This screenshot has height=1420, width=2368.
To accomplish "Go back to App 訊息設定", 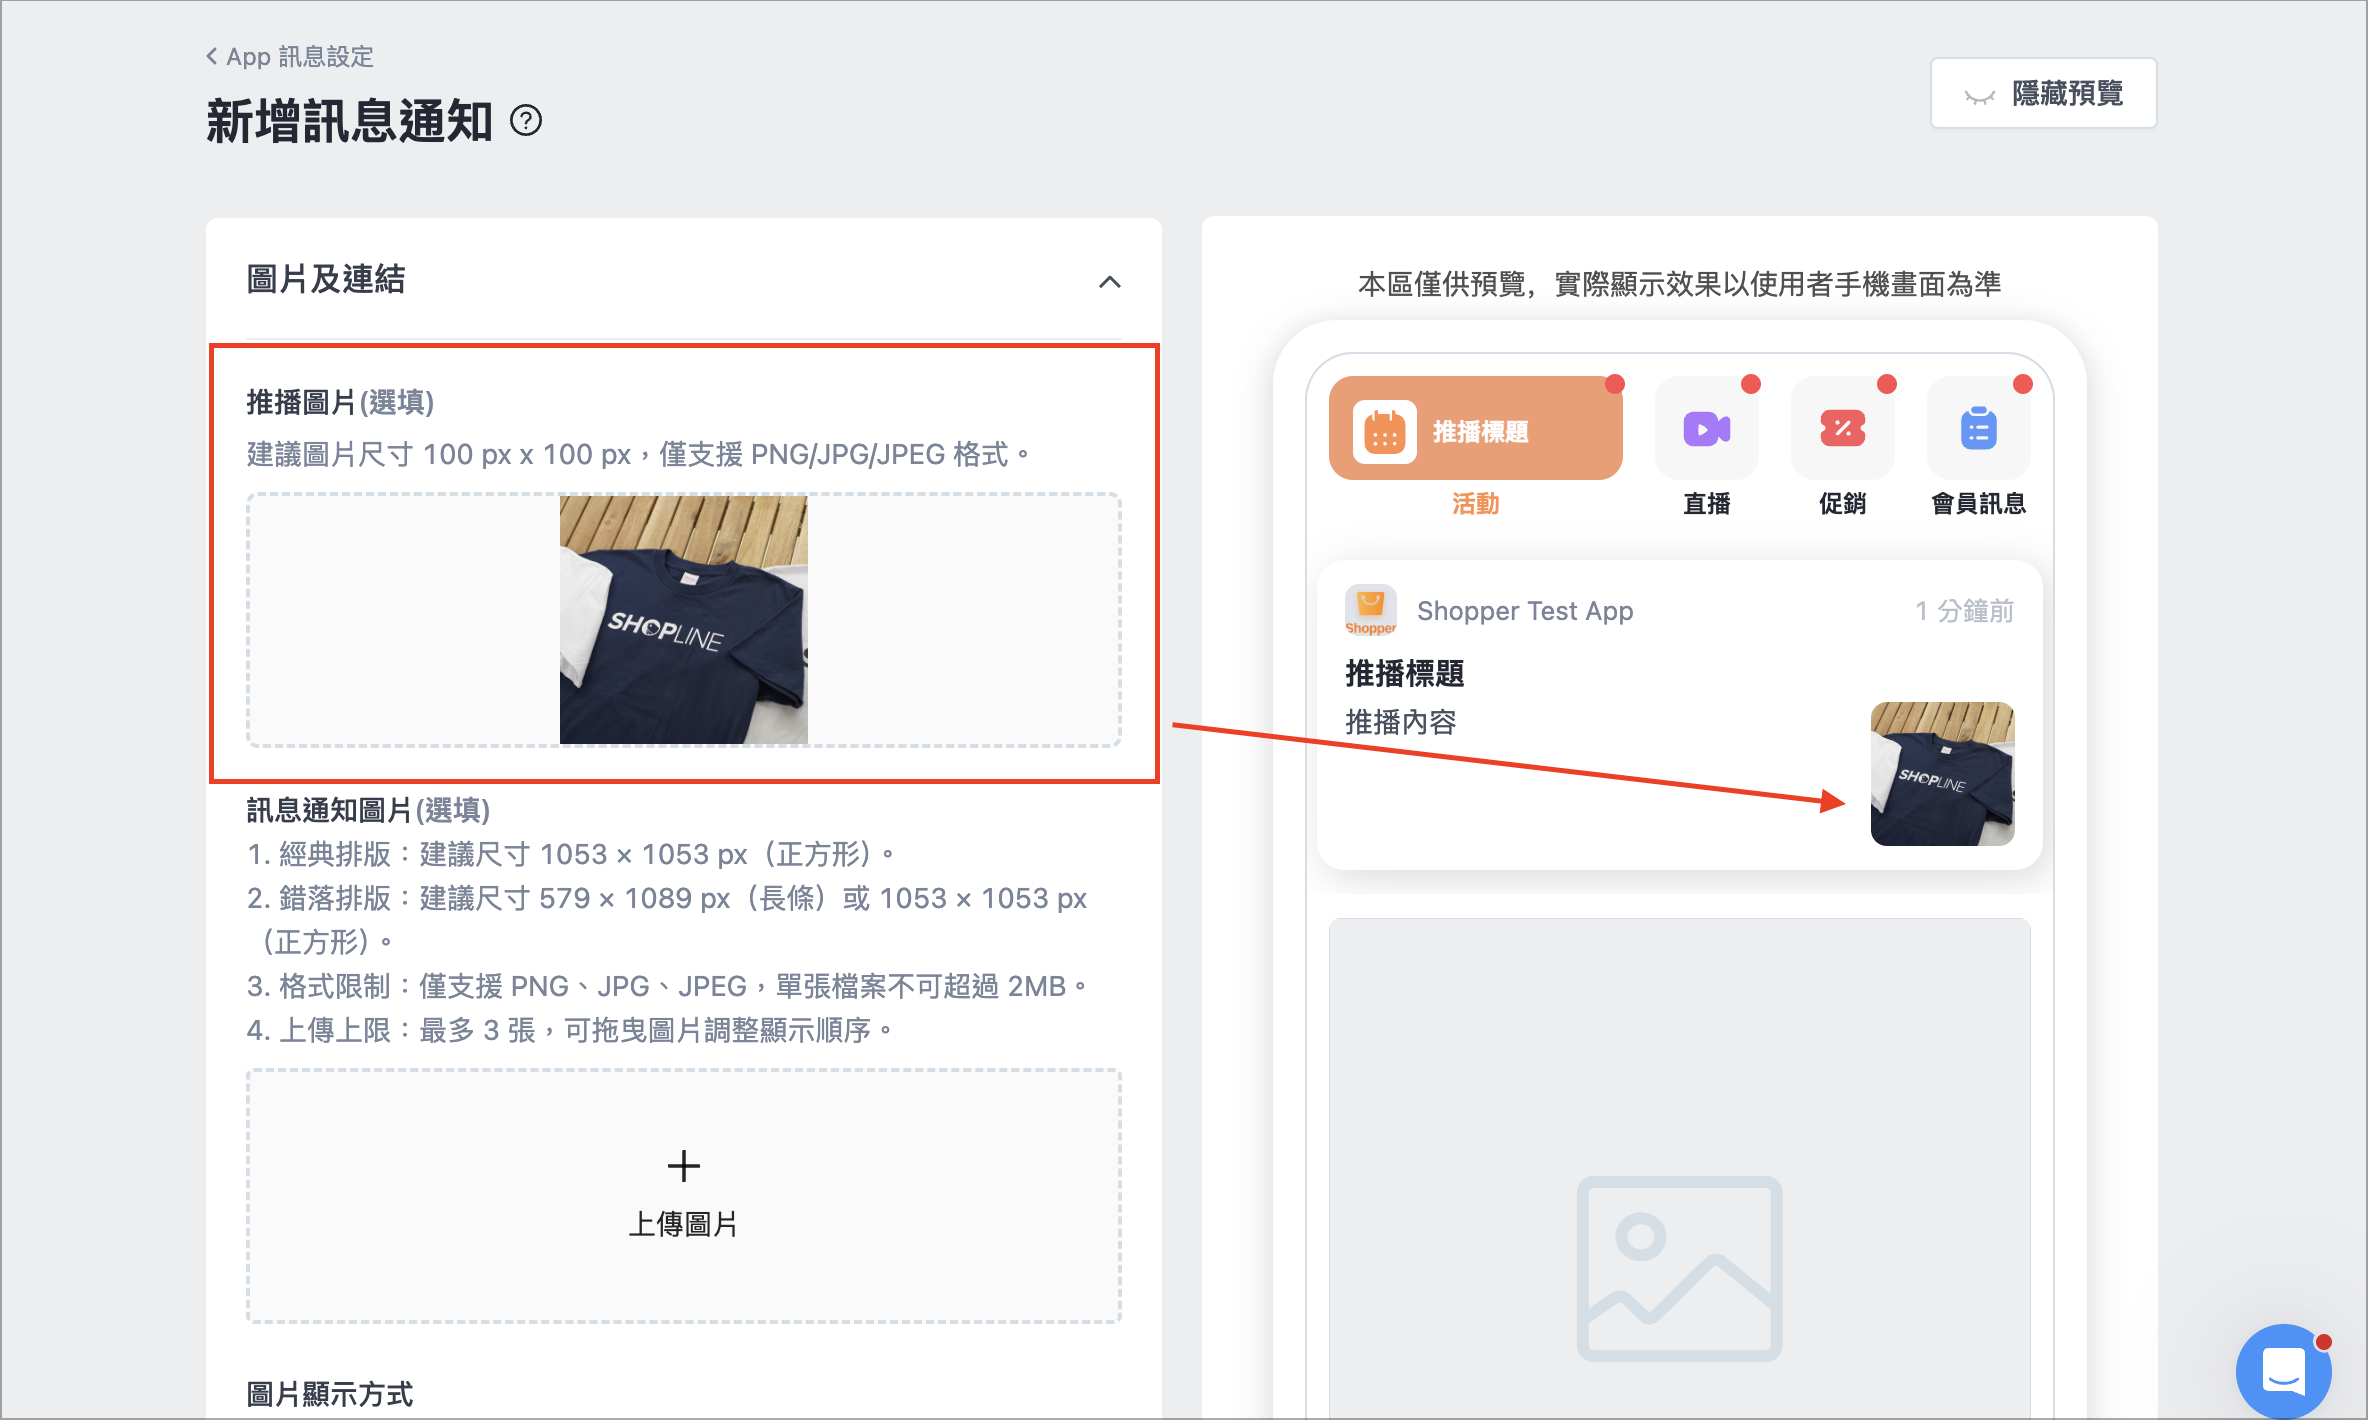I will point(290,57).
